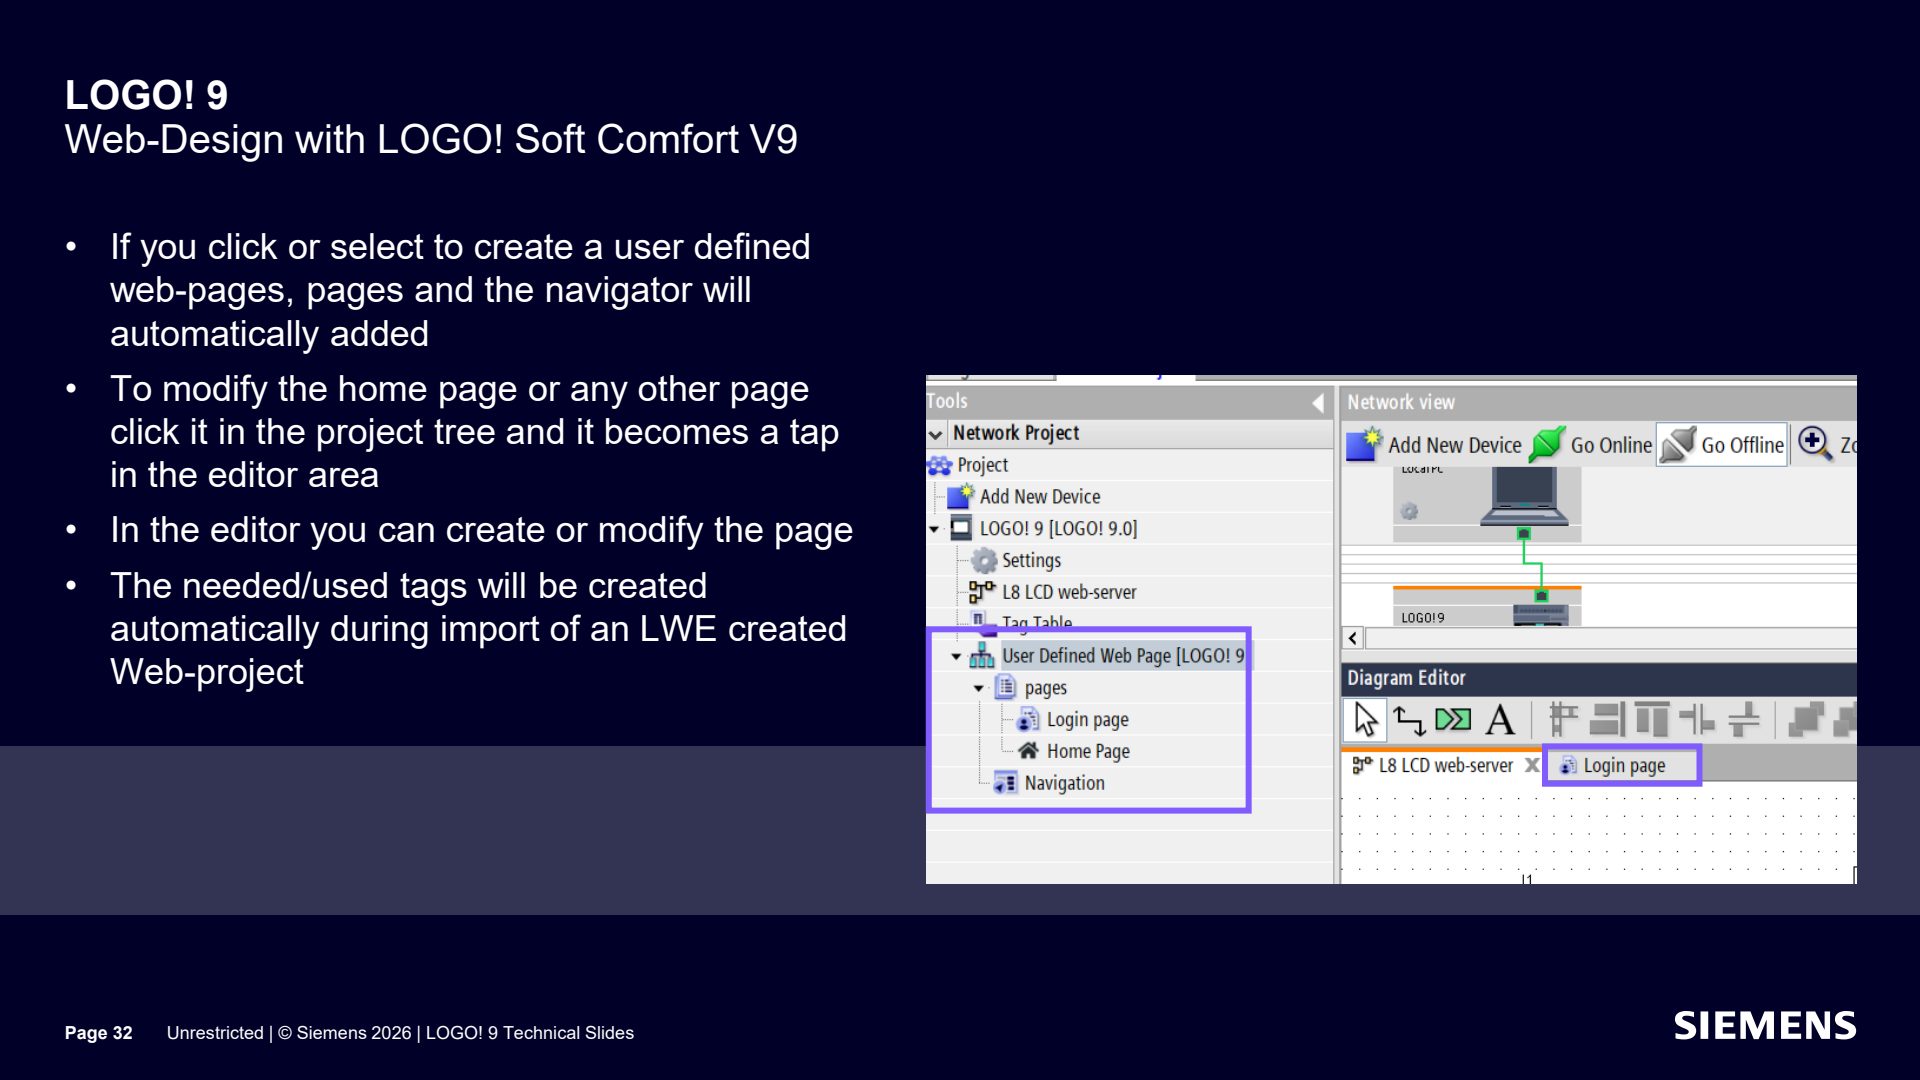This screenshot has height=1080, width=1920.
Task: Select LOGO! 9 [LOGO! 9.0] device
Action: click(x=1044, y=529)
